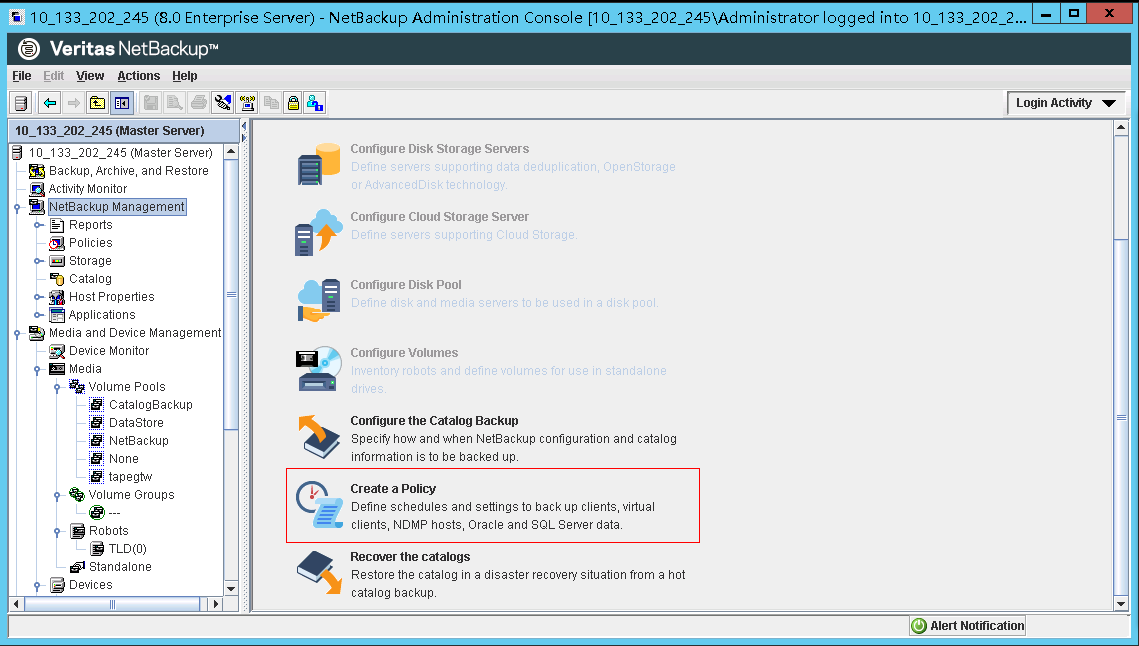Collapse the Volume Pools tree node

(57, 386)
